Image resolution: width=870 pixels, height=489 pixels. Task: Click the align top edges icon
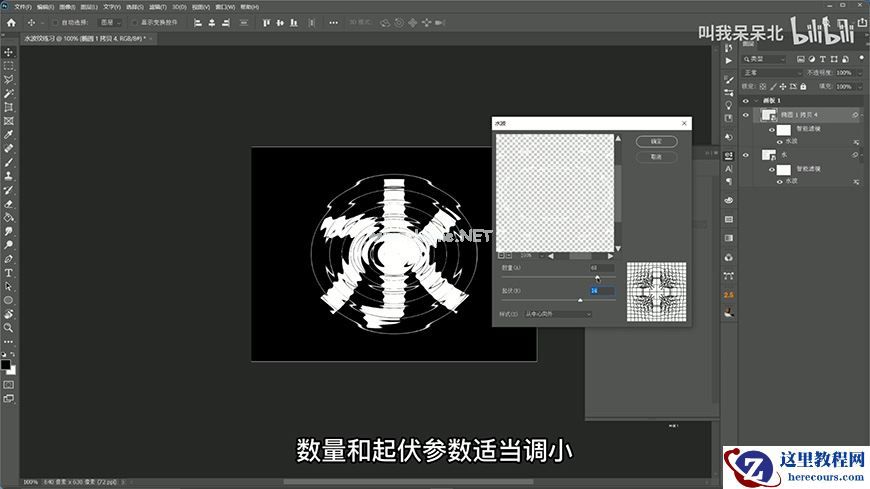click(266, 23)
